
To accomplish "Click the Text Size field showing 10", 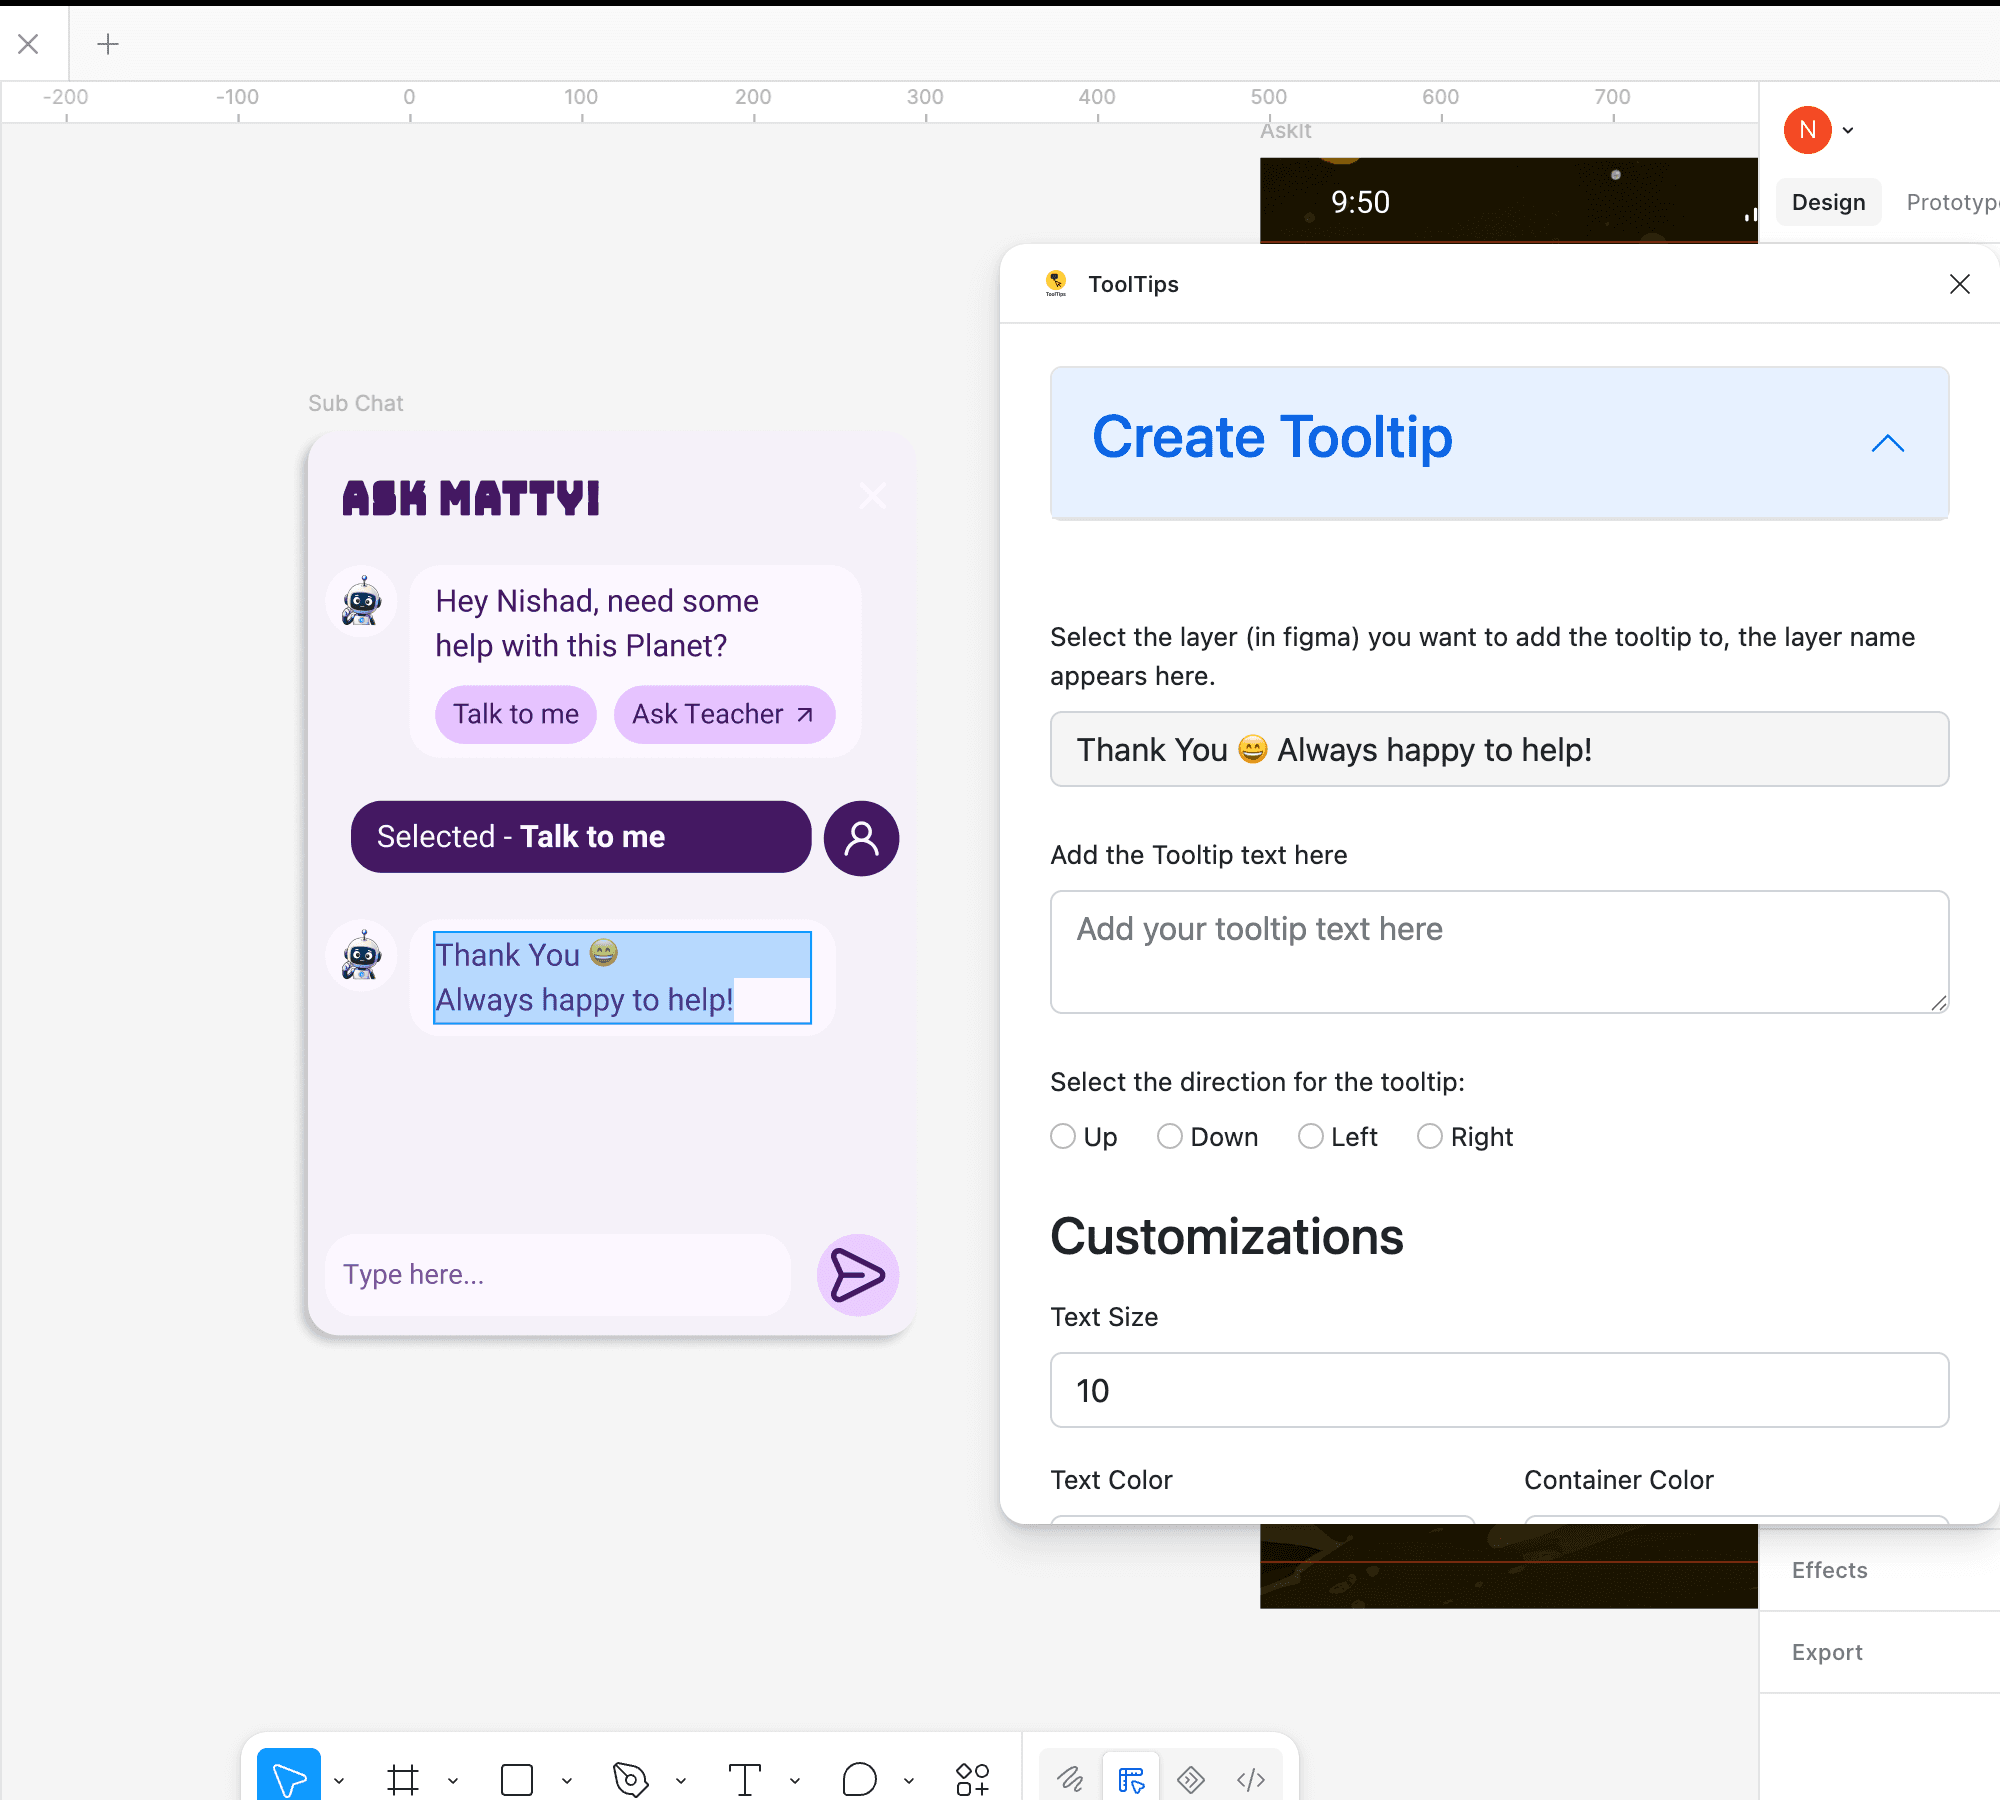I will [x=1499, y=1390].
